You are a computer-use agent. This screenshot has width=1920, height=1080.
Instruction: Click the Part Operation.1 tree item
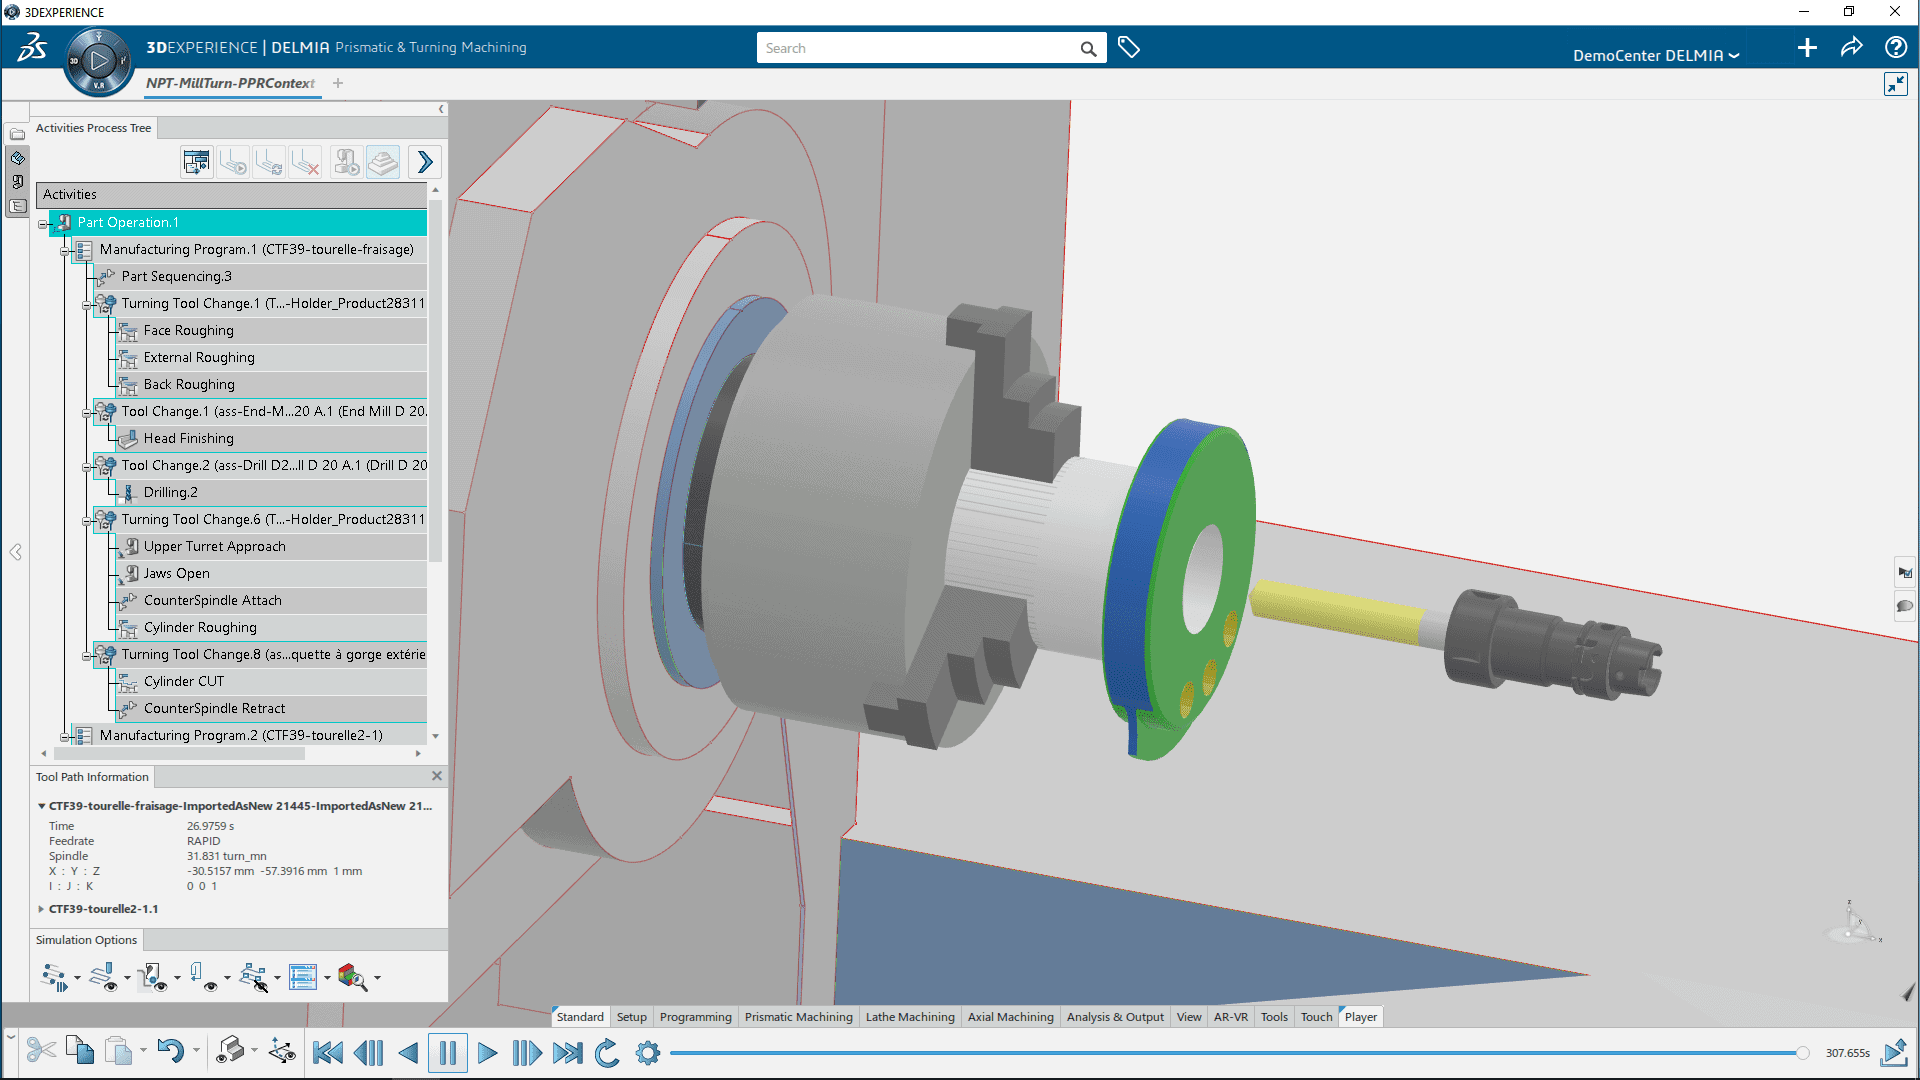click(x=128, y=222)
